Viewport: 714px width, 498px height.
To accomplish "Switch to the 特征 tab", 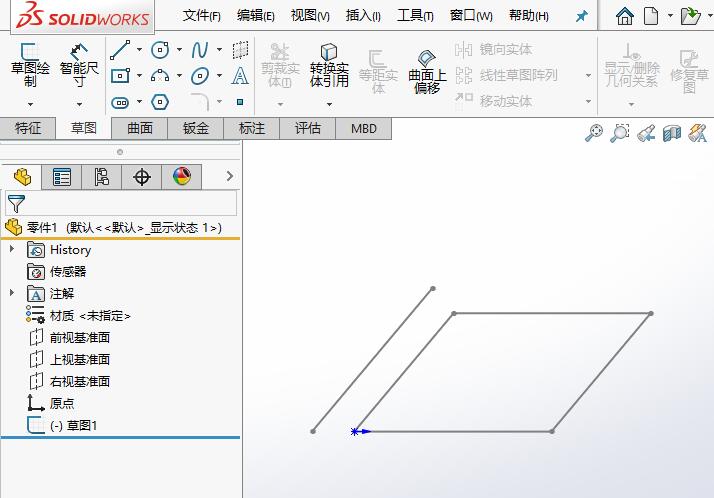I will point(28,128).
